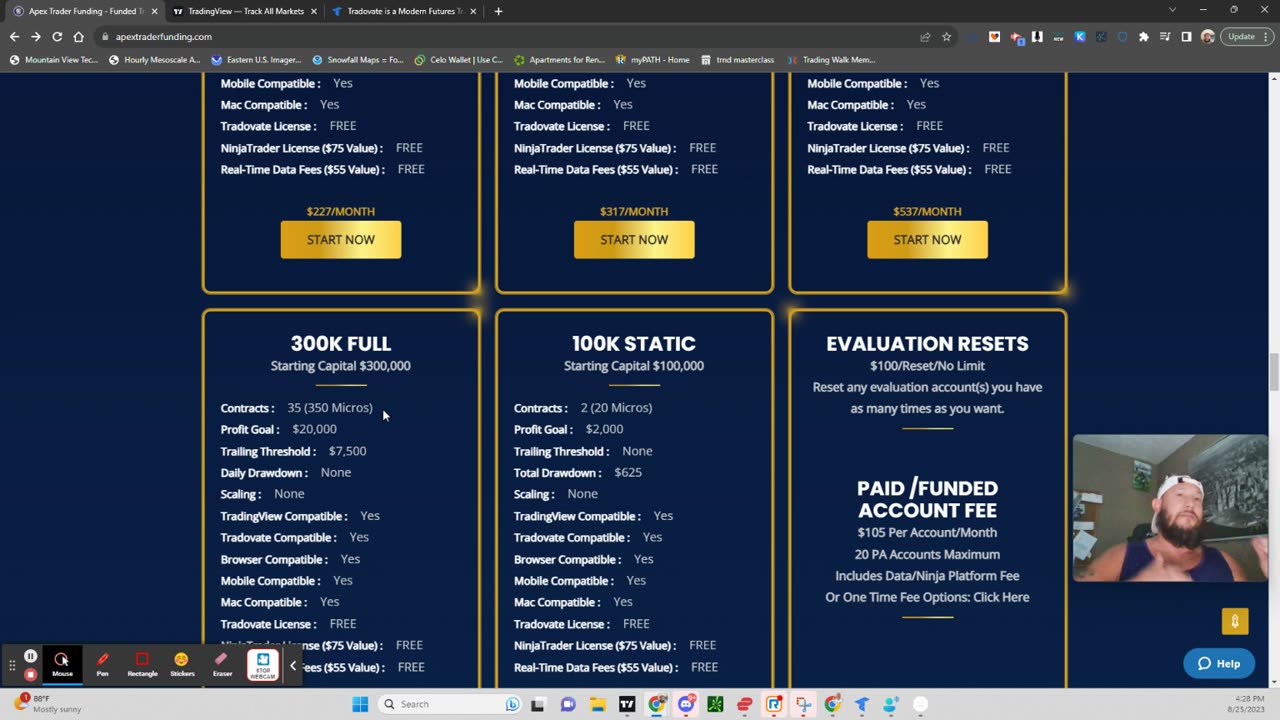
Task: Open Snipping Tool from taskbar
Action: coord(803,704)
